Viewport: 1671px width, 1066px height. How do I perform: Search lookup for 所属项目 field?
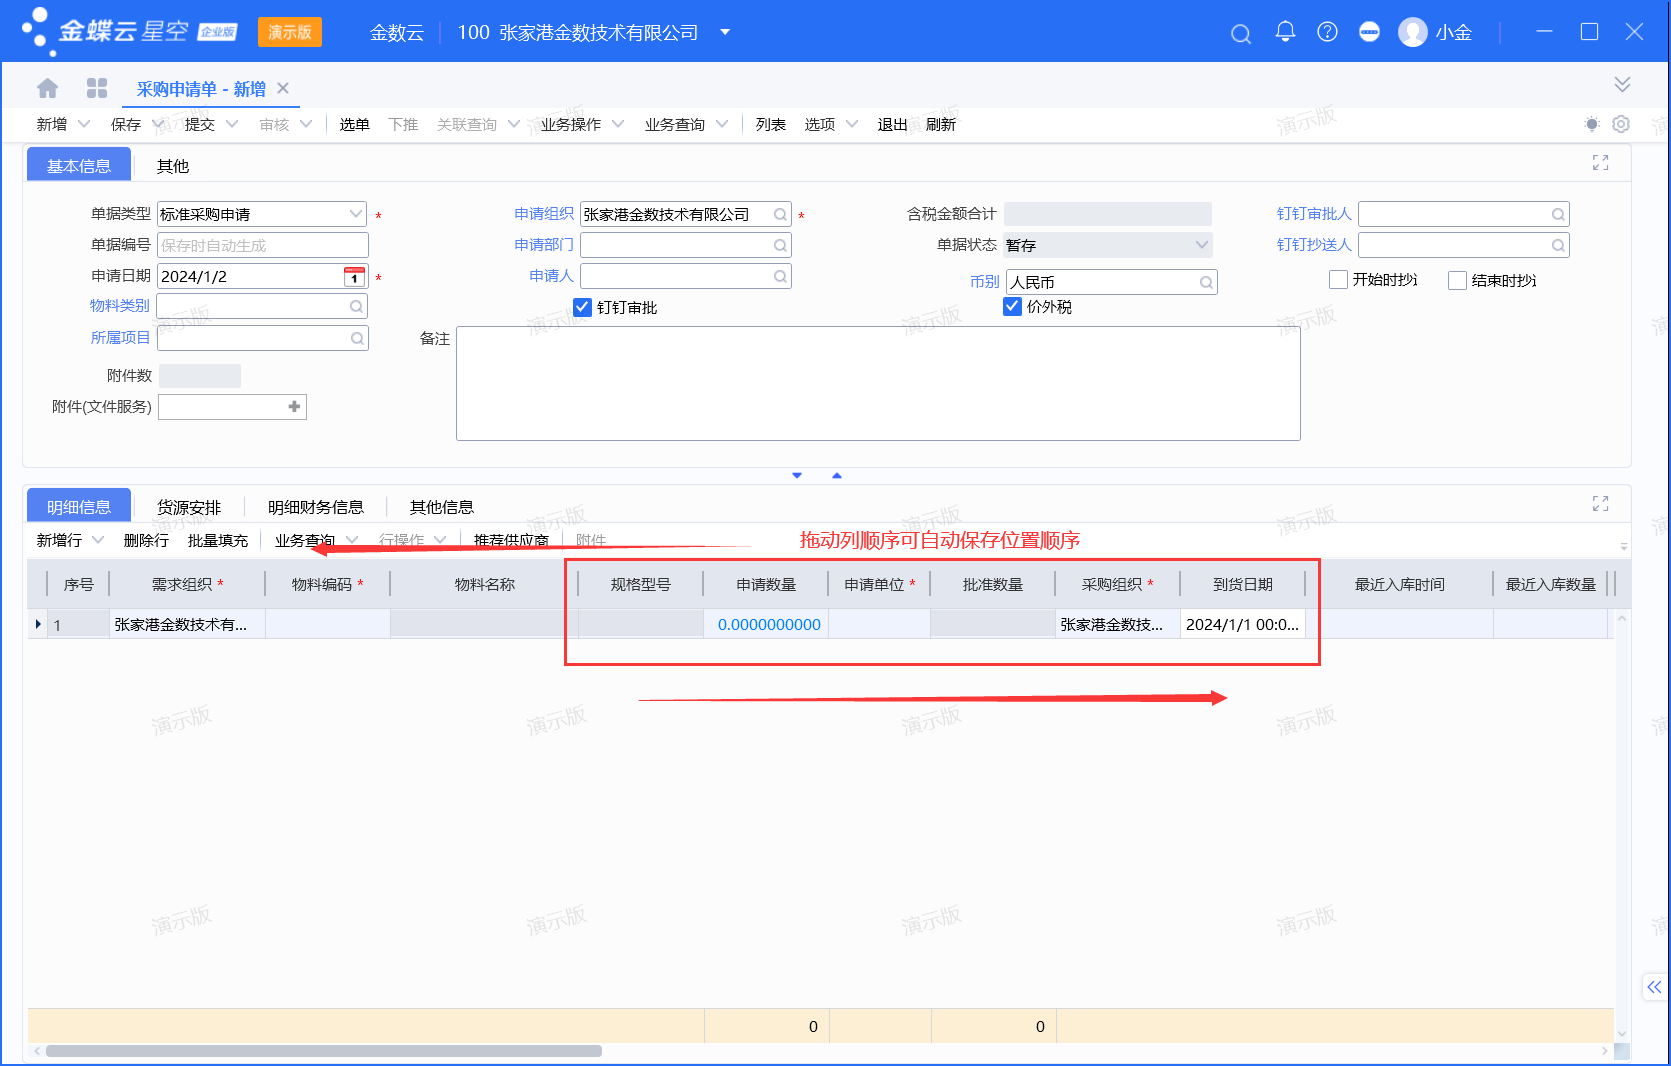coord(356,339)
